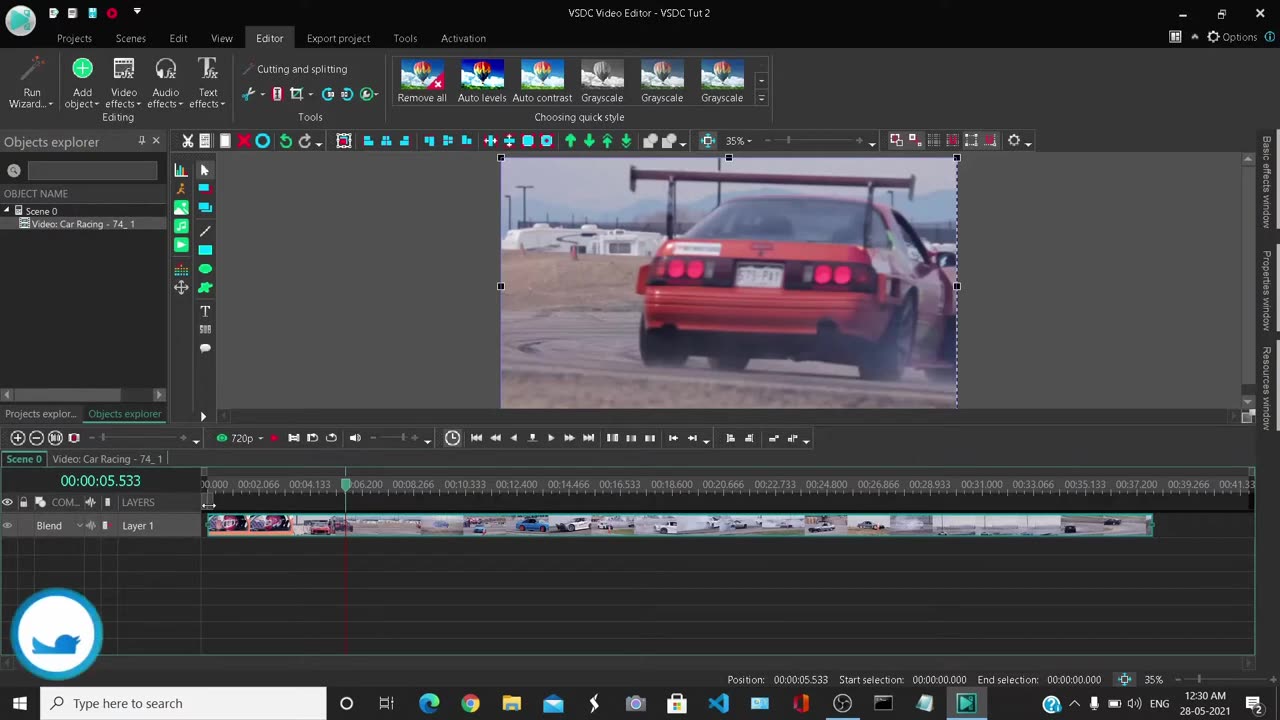
Task: Expand the quick styles gallery
Action: (x=761, y=99)
